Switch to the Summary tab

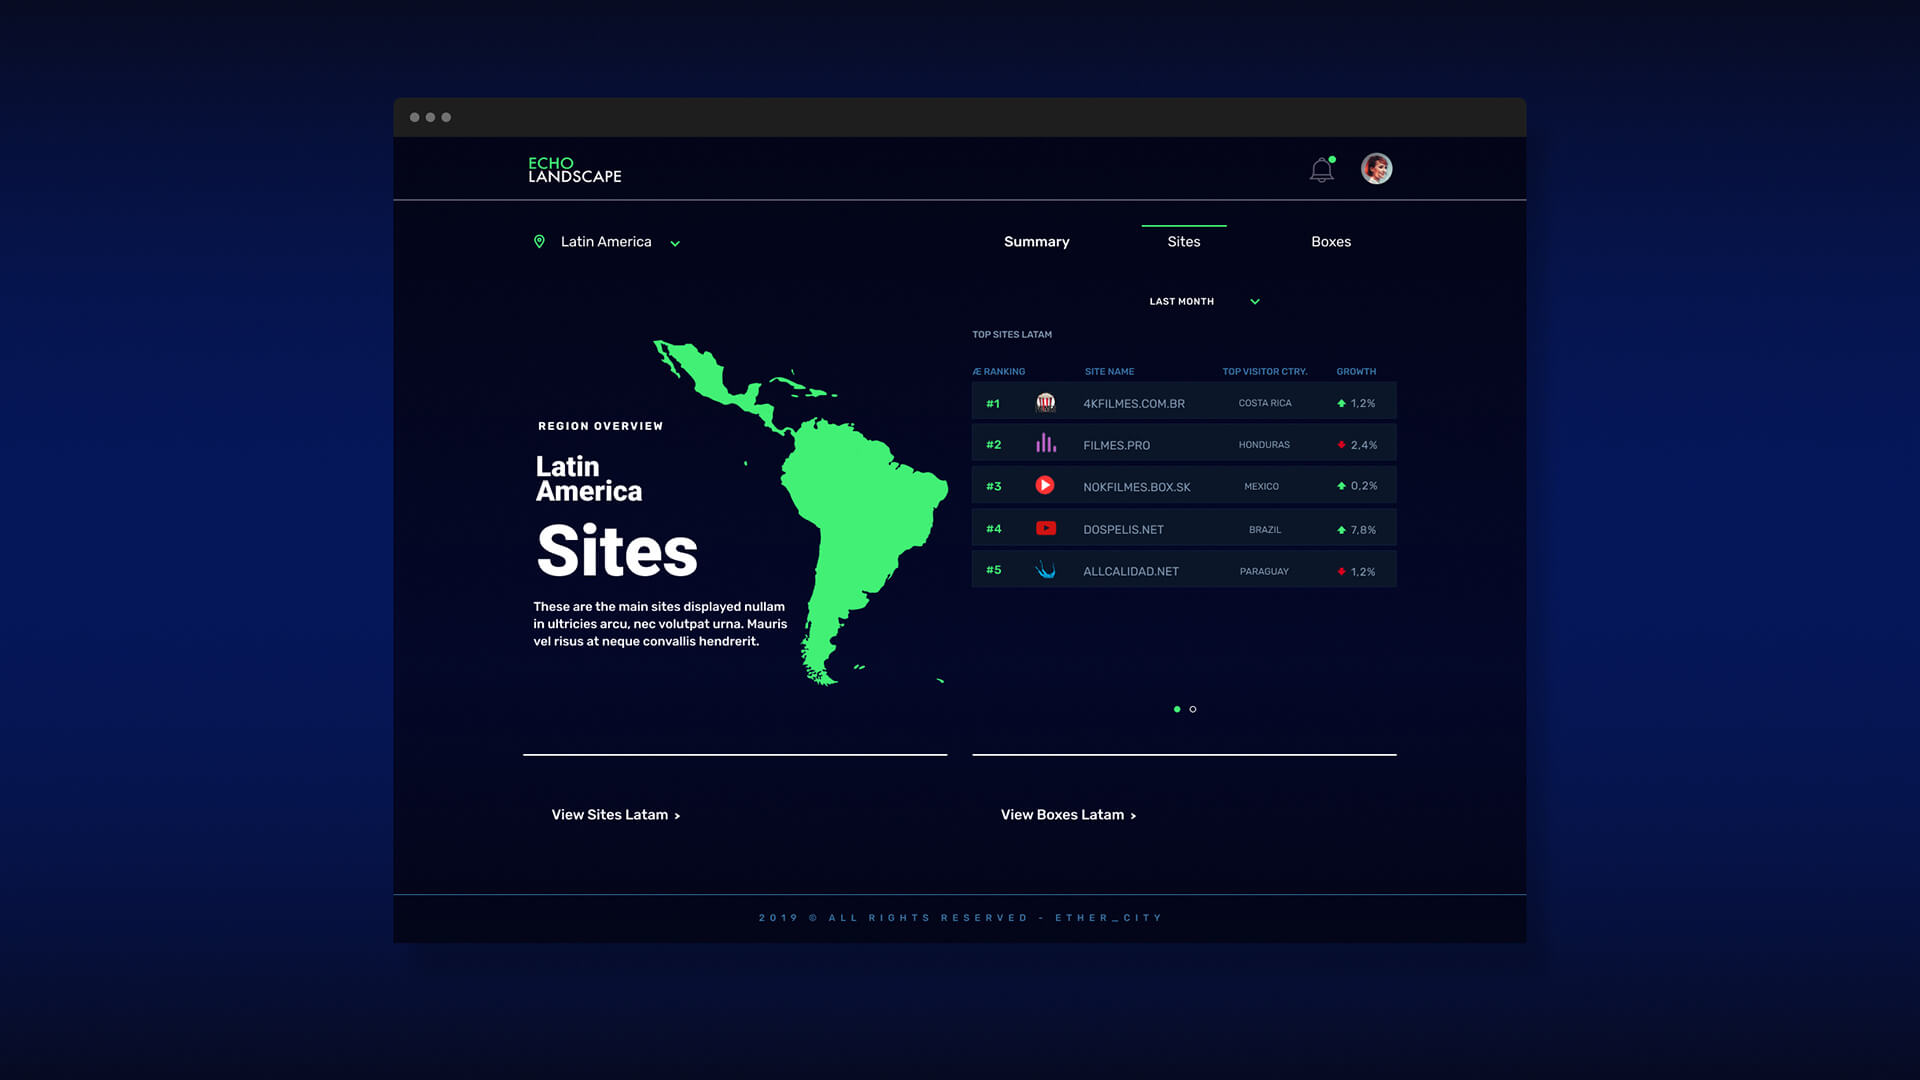click(x=1036, y=242)
